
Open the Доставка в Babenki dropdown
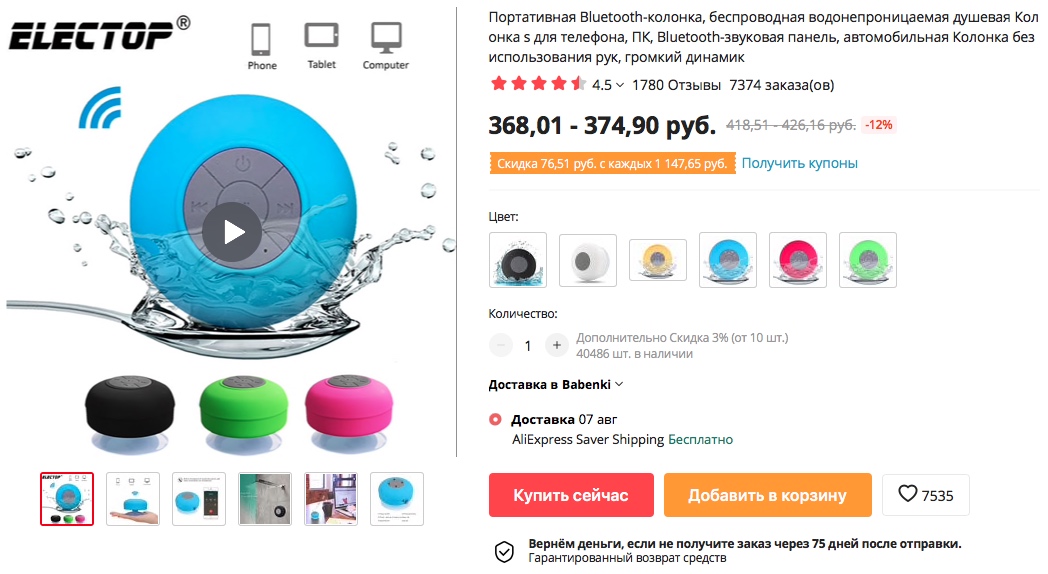click(556, 384)
